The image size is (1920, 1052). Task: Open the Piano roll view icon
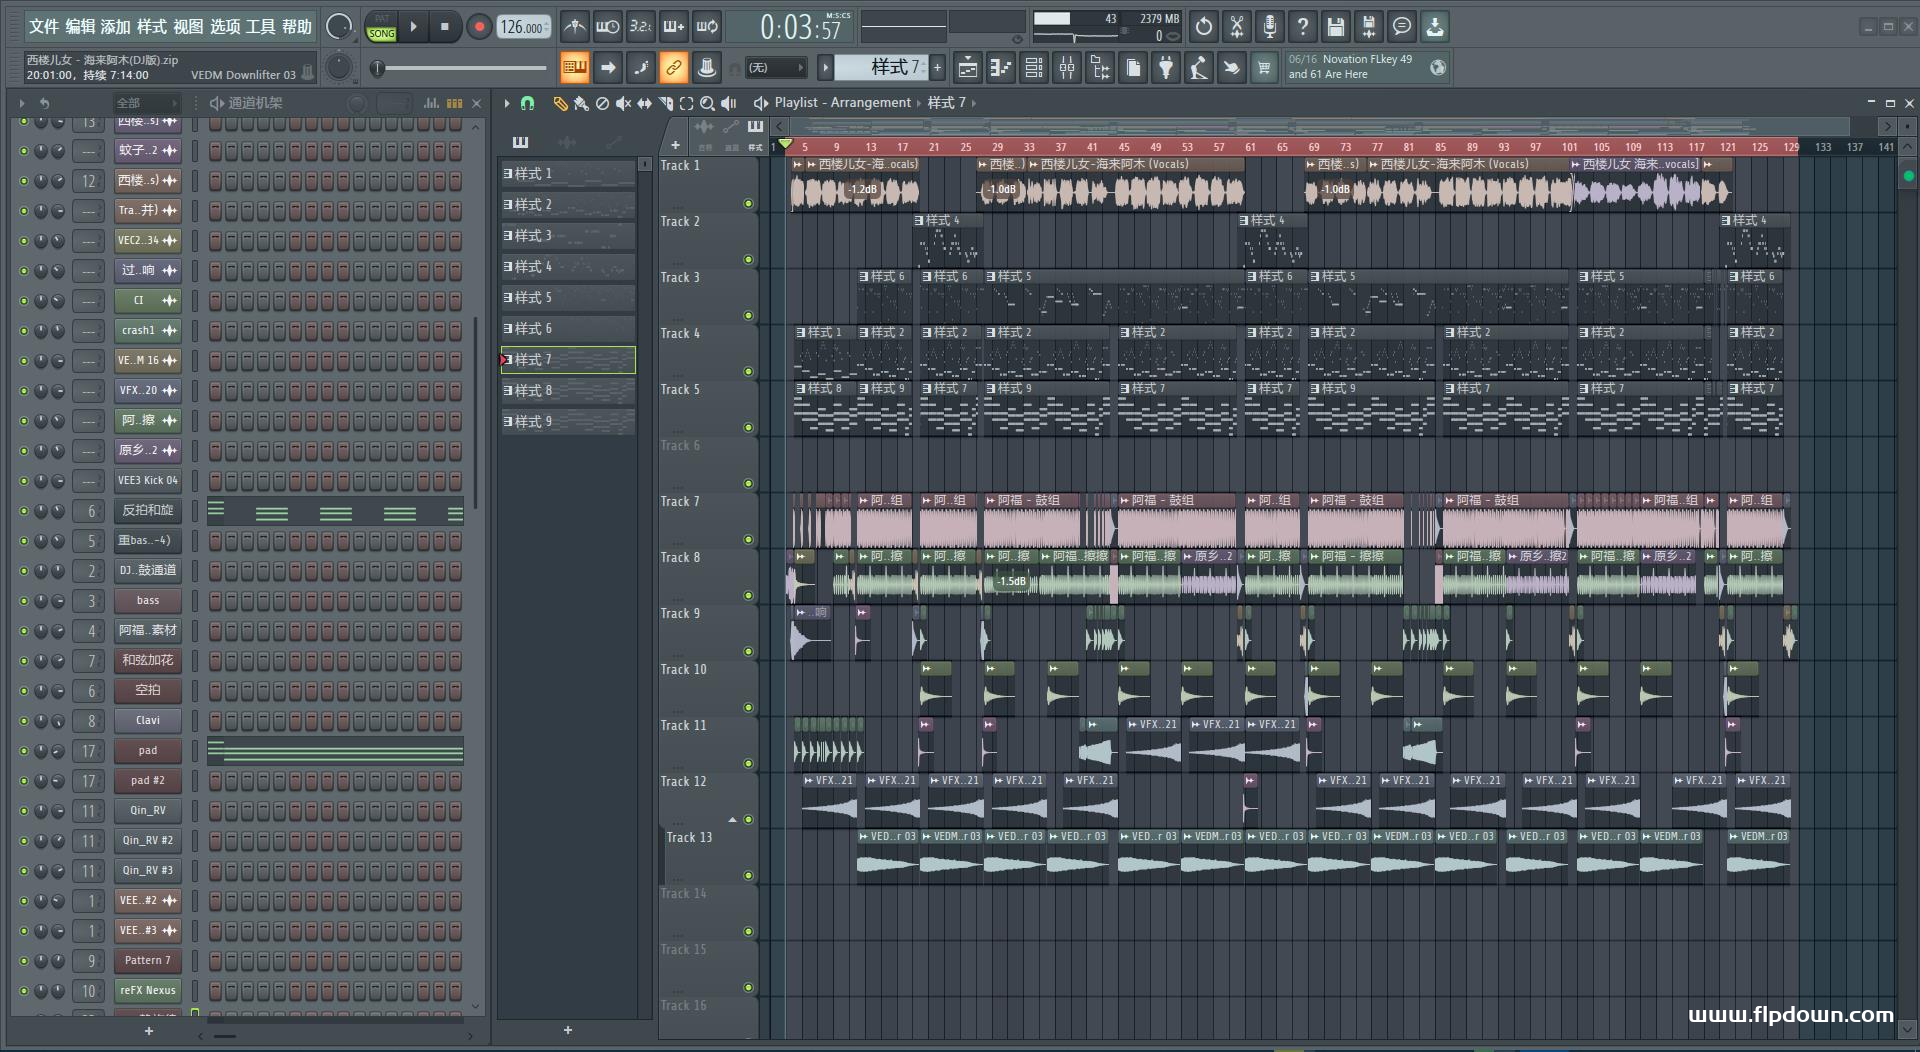(x=1001, y=68)
